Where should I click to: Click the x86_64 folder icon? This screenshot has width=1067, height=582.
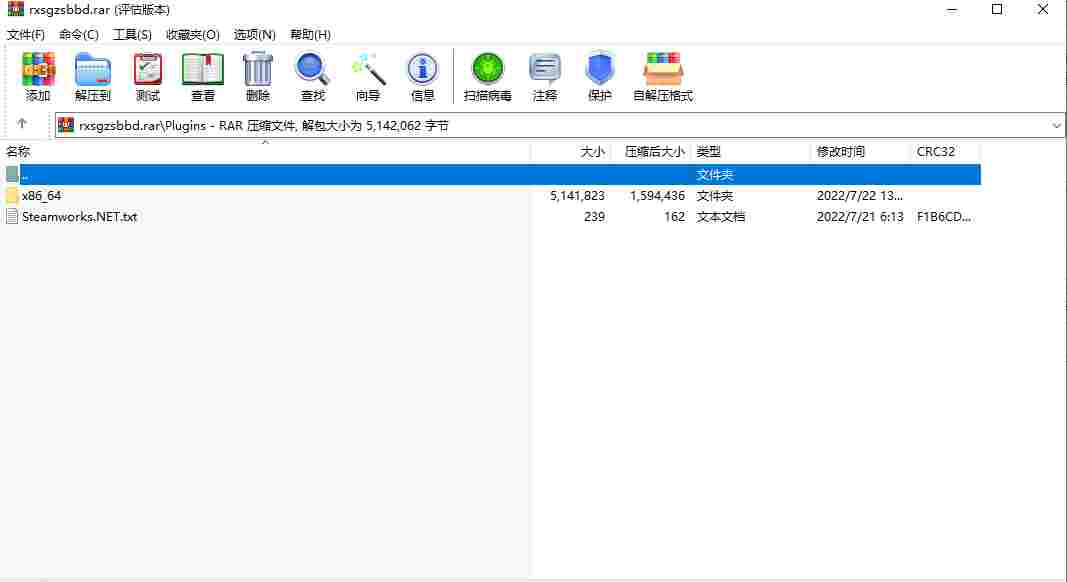12,196
